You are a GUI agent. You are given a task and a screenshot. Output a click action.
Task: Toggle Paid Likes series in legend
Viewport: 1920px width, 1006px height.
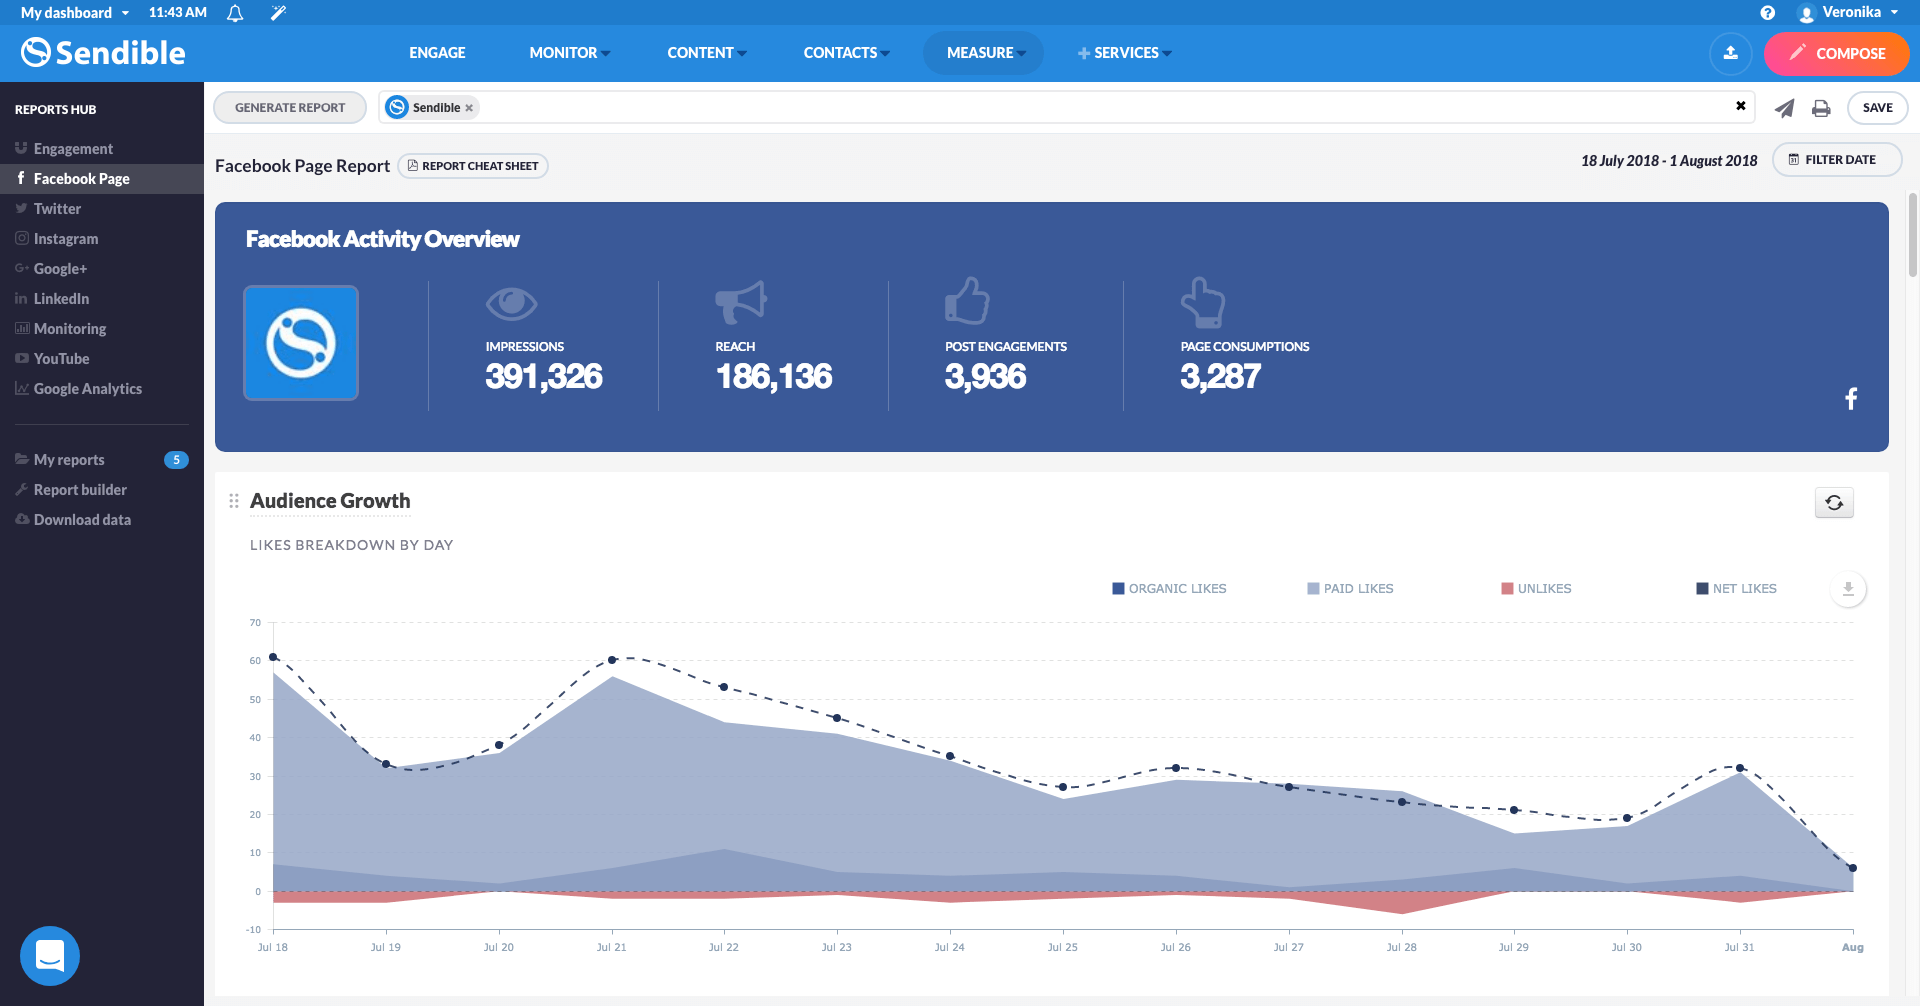coord(1350,589)
